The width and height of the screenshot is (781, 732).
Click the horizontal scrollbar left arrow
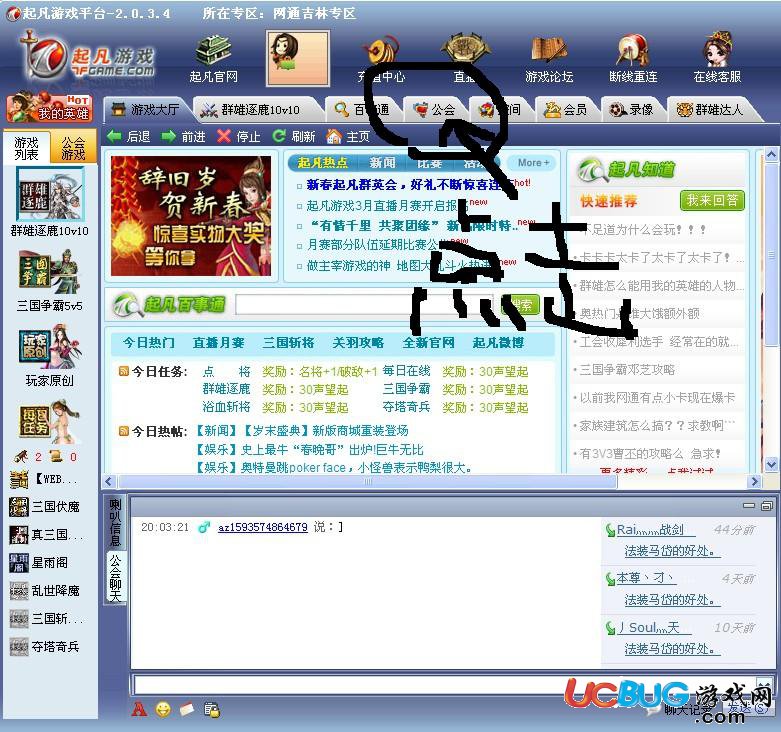tap(109, 482)
